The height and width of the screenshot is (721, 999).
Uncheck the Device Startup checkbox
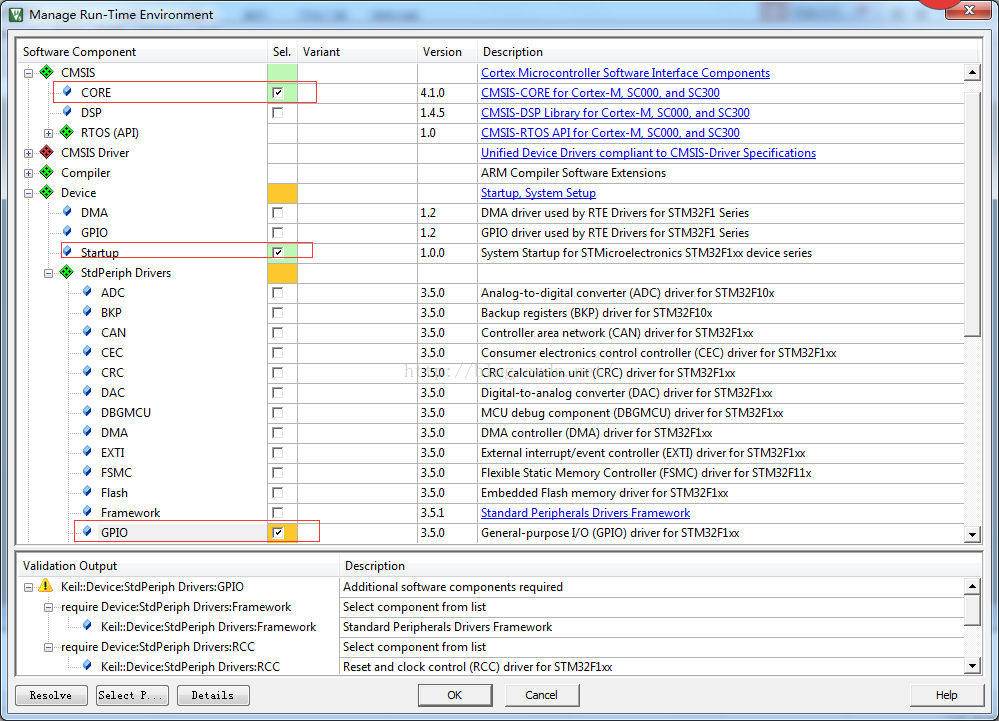pyautogui.click(x=278, y=252)
